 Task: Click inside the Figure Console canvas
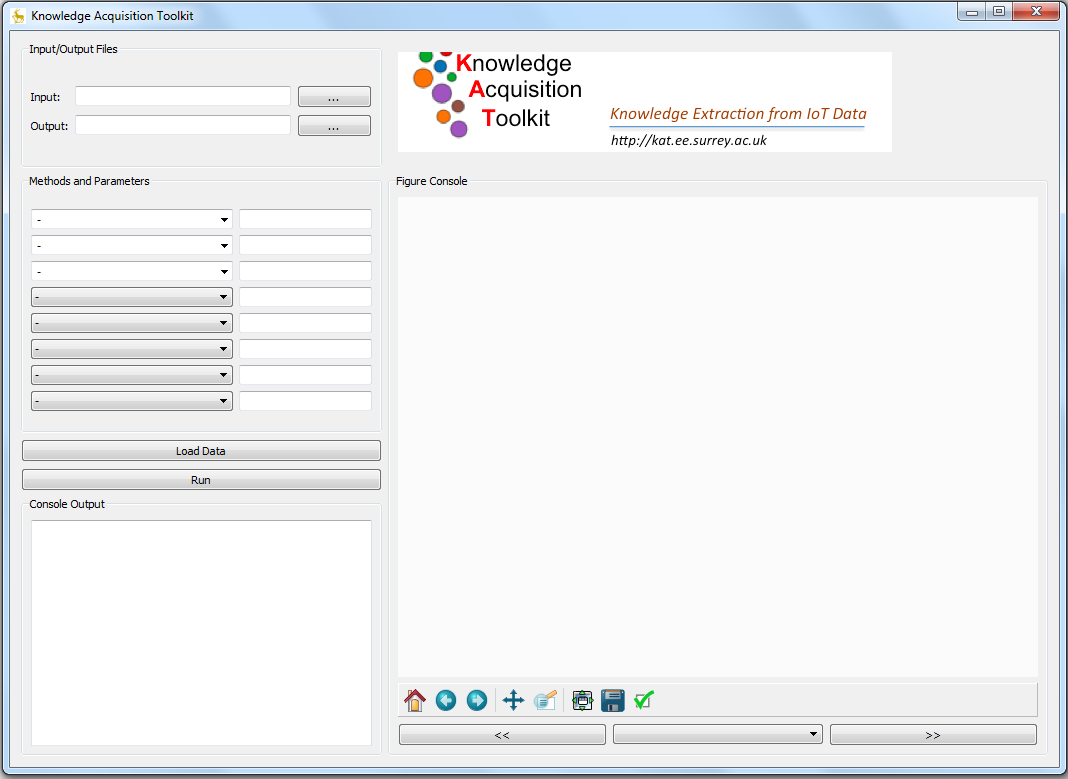pos(717,437)
